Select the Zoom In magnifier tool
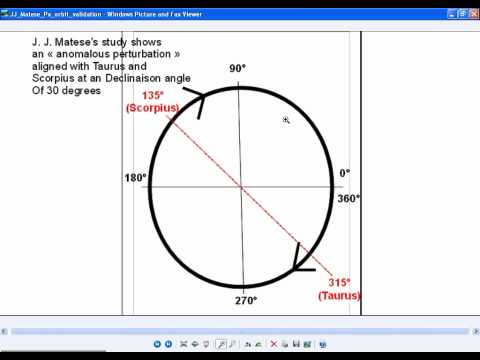 (x=221, y=344)
